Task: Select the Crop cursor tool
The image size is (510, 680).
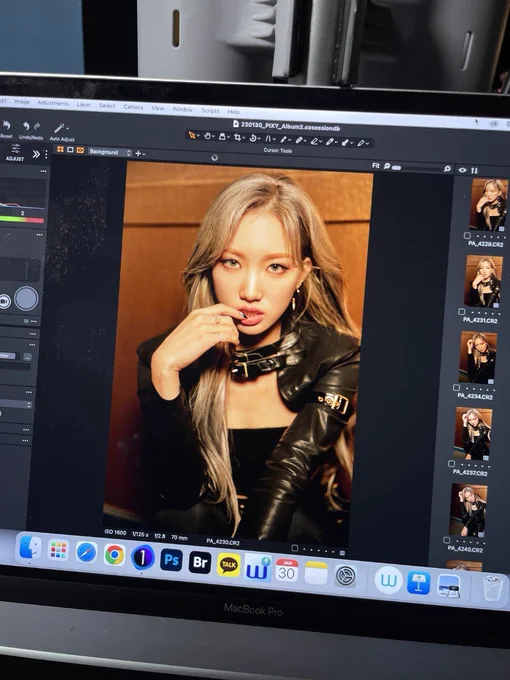Action: pos(237,137)
